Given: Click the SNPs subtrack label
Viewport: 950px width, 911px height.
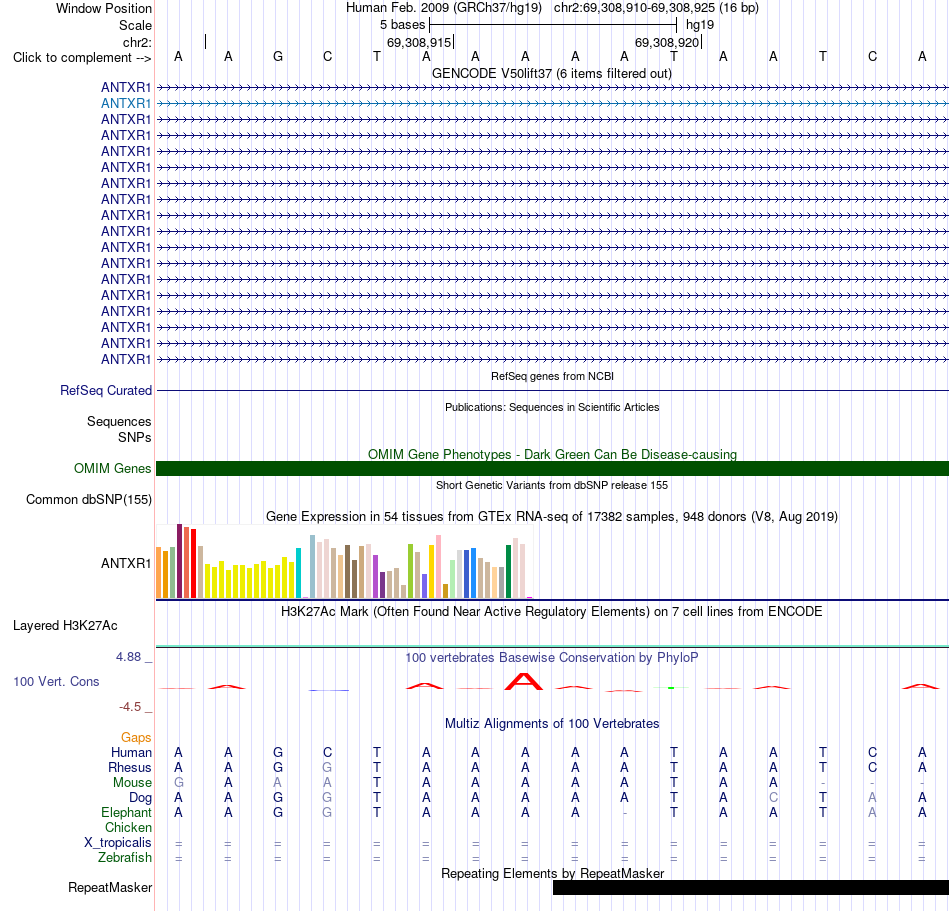Looking at the screenshot, I should (135, 437).
